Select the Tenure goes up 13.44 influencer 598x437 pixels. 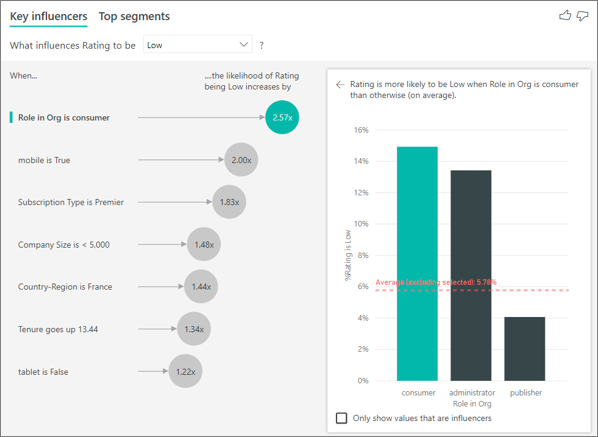(58, 329)
